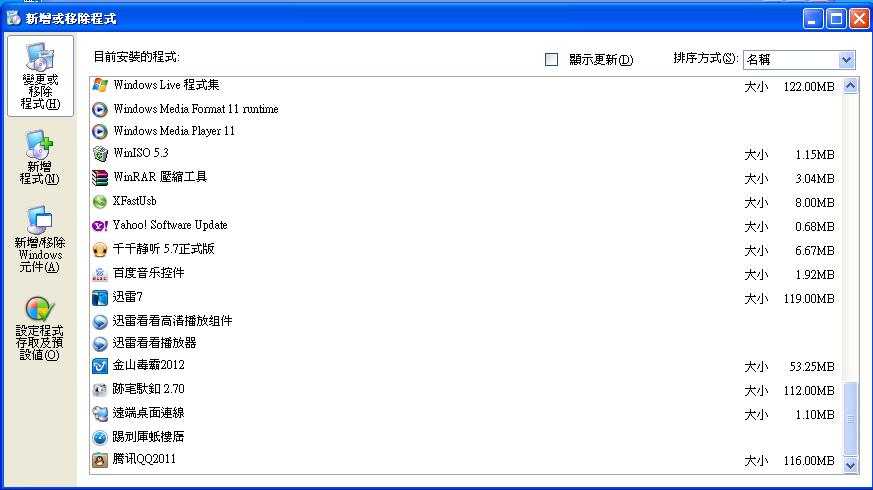Click the scrollbar down arrow

point(850,464)
